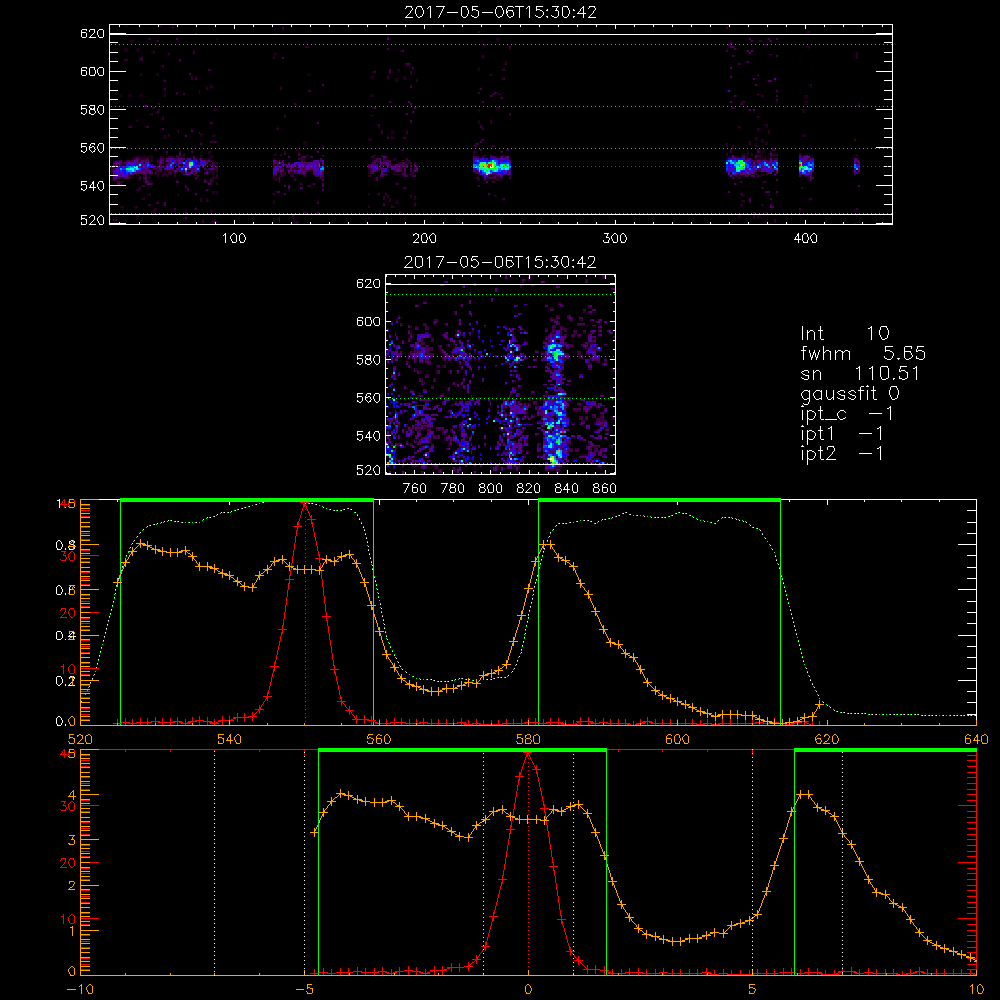Image resolution: width=1000 pixels, height=1000 pixels.
Task: Click the red '20' y-label of bottom plot
Action: coord(68,863)
